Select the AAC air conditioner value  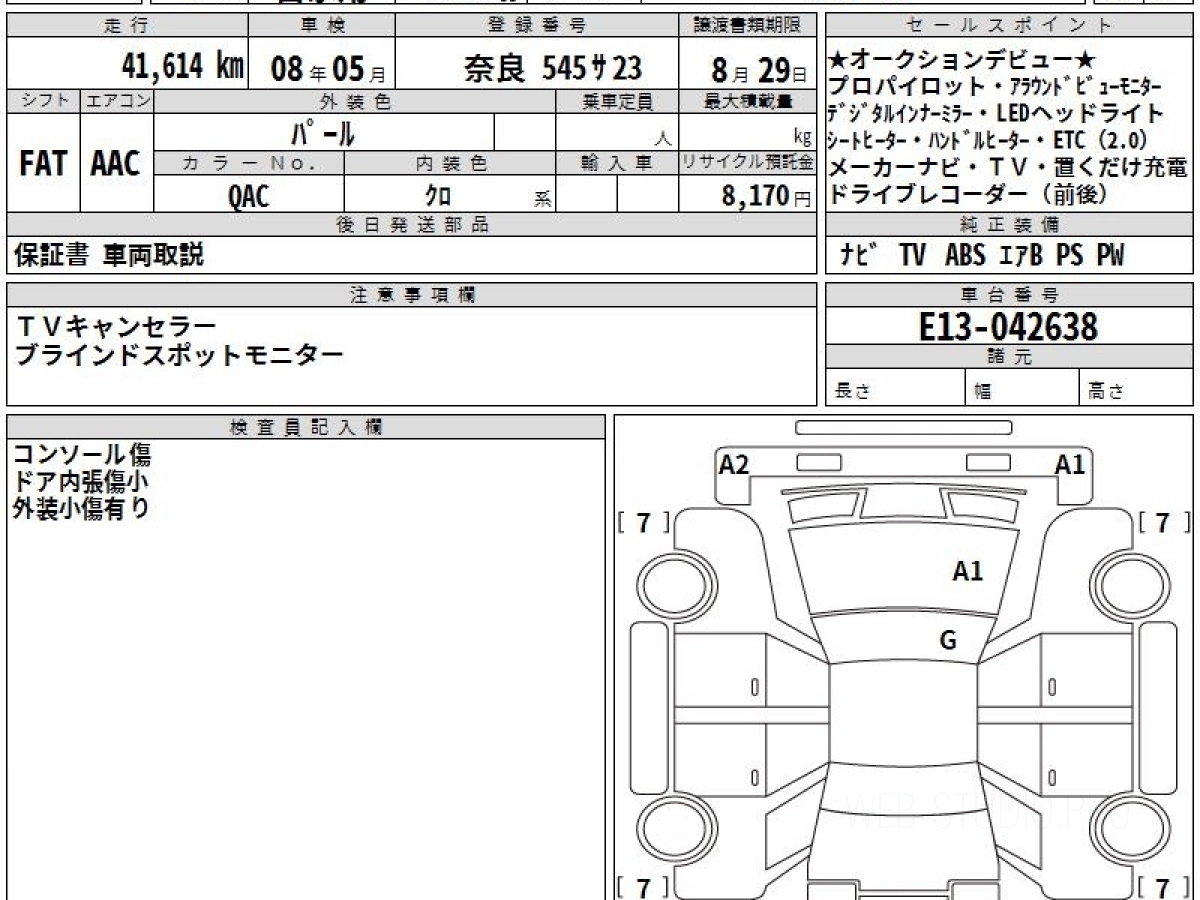pos(116,164)
